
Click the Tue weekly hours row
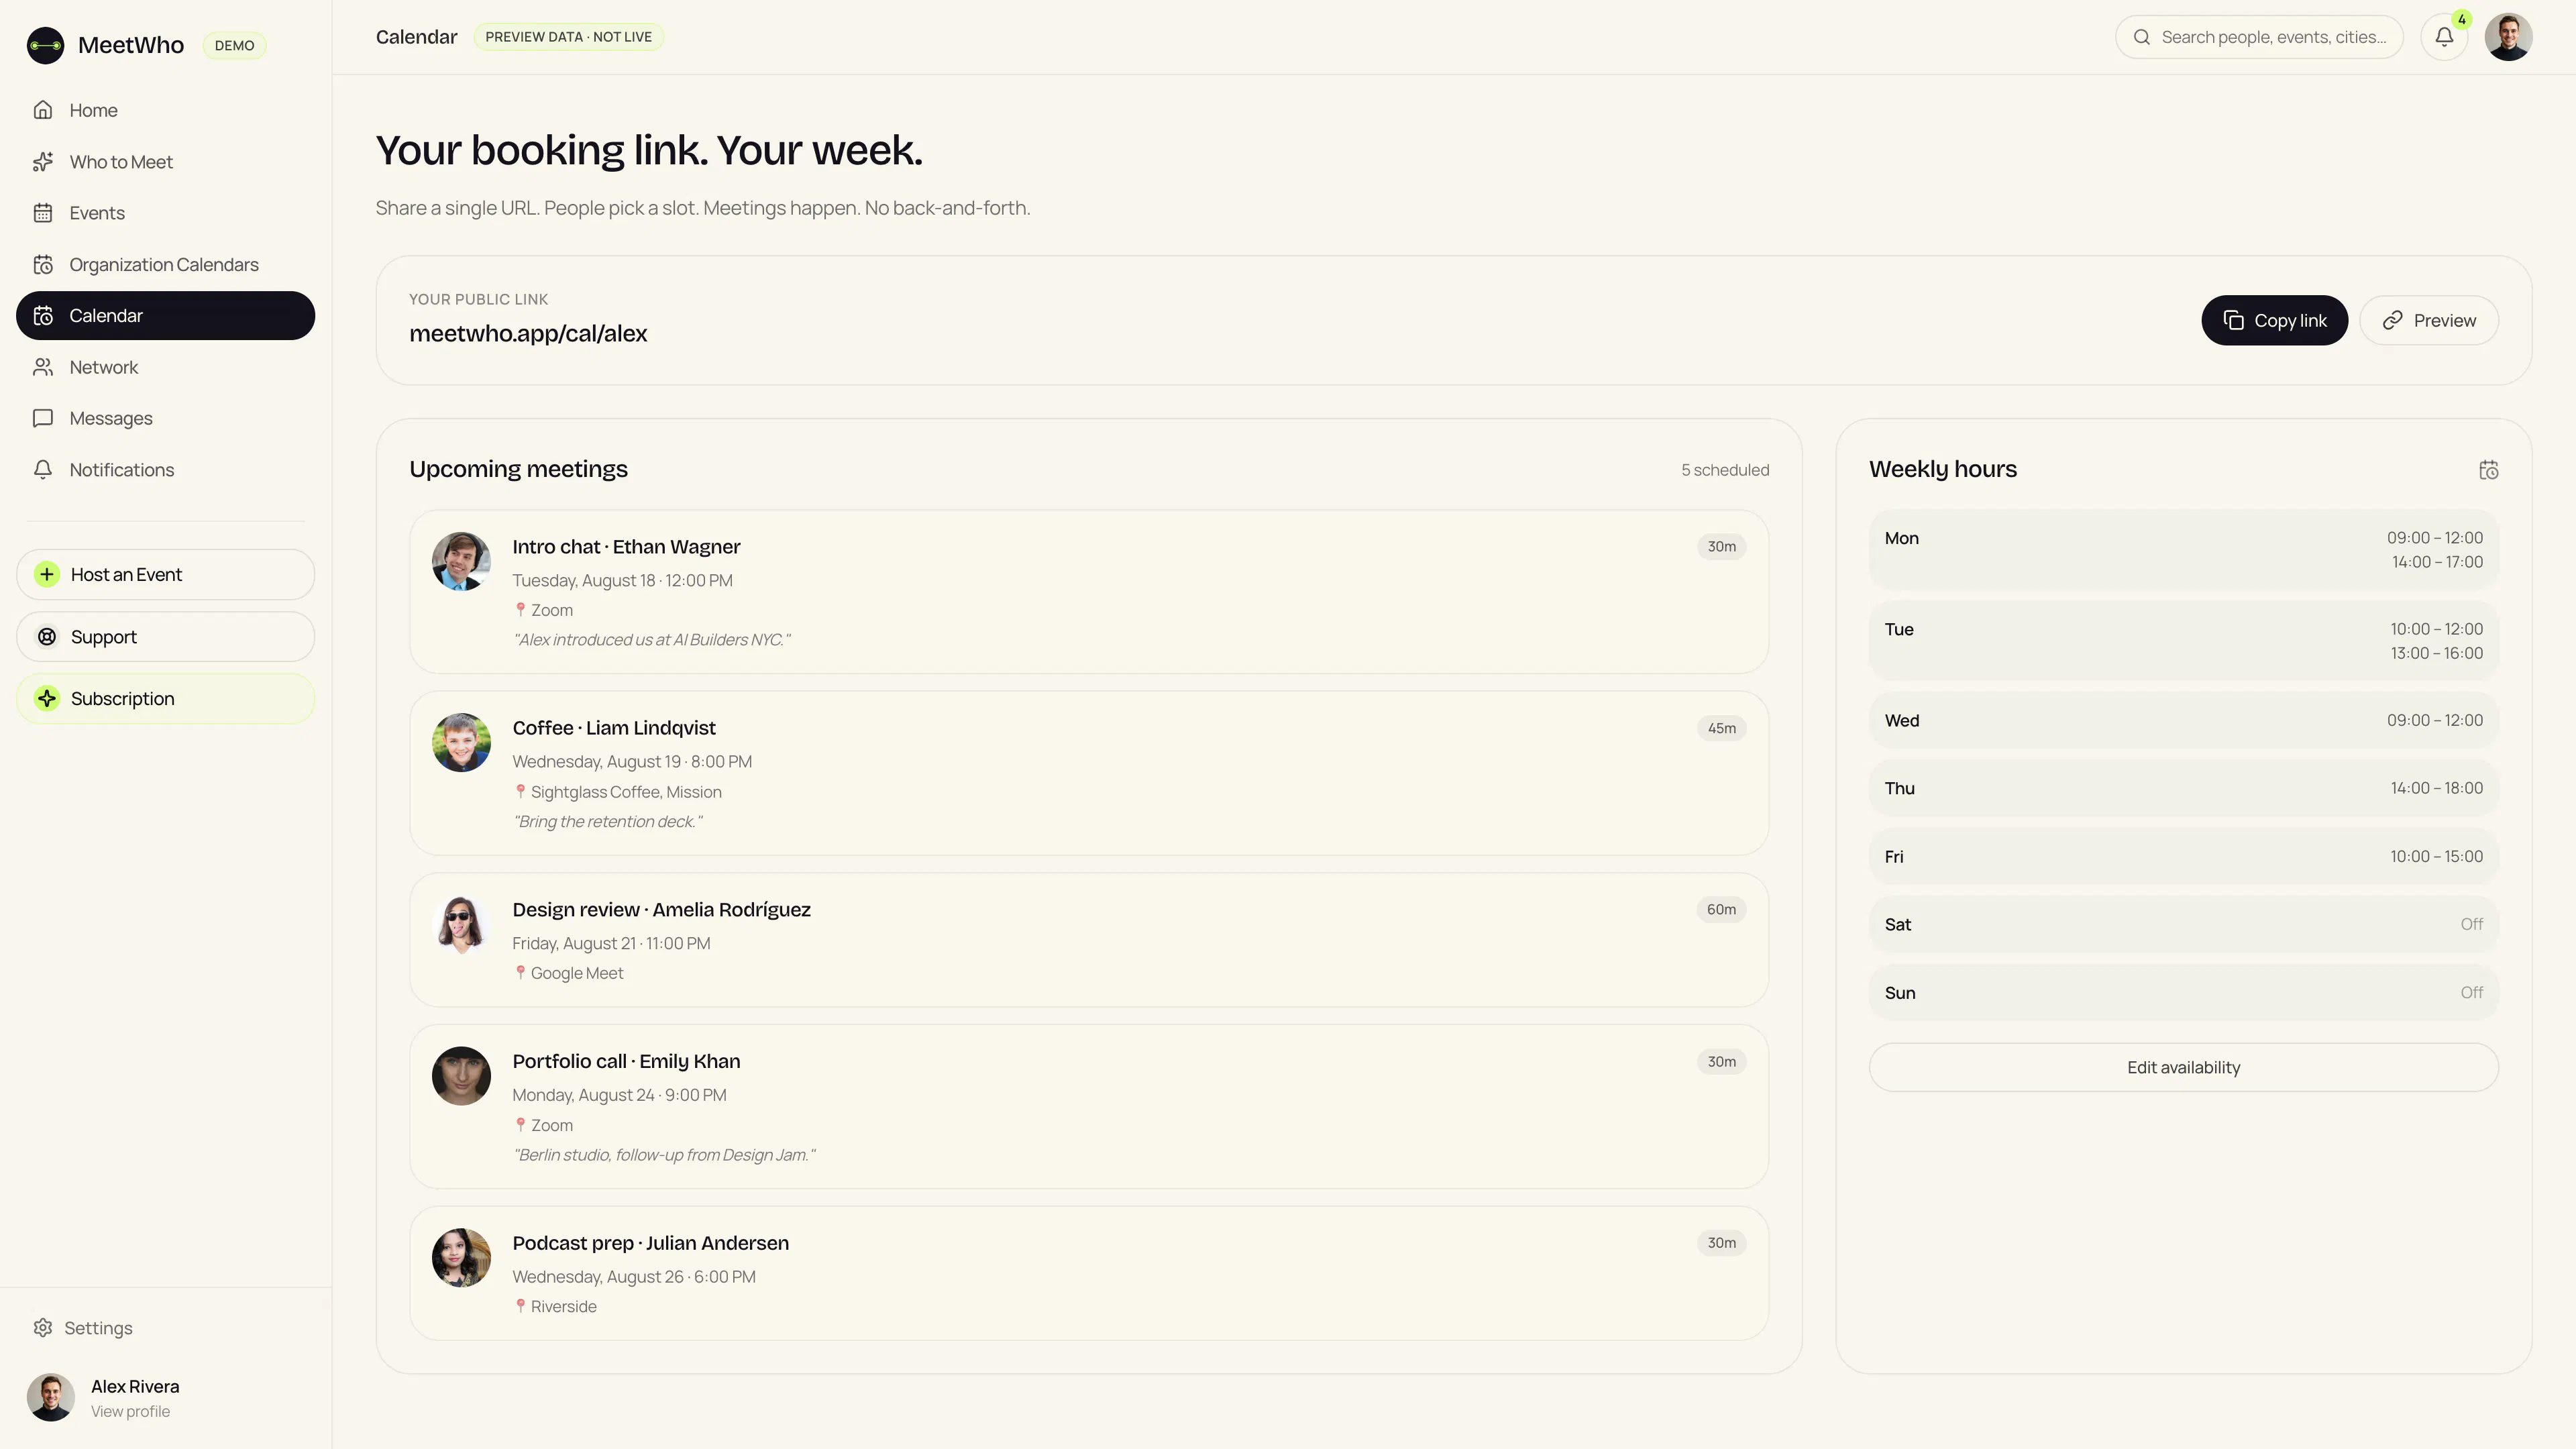pyautogui.click(x=2183, y=641)
